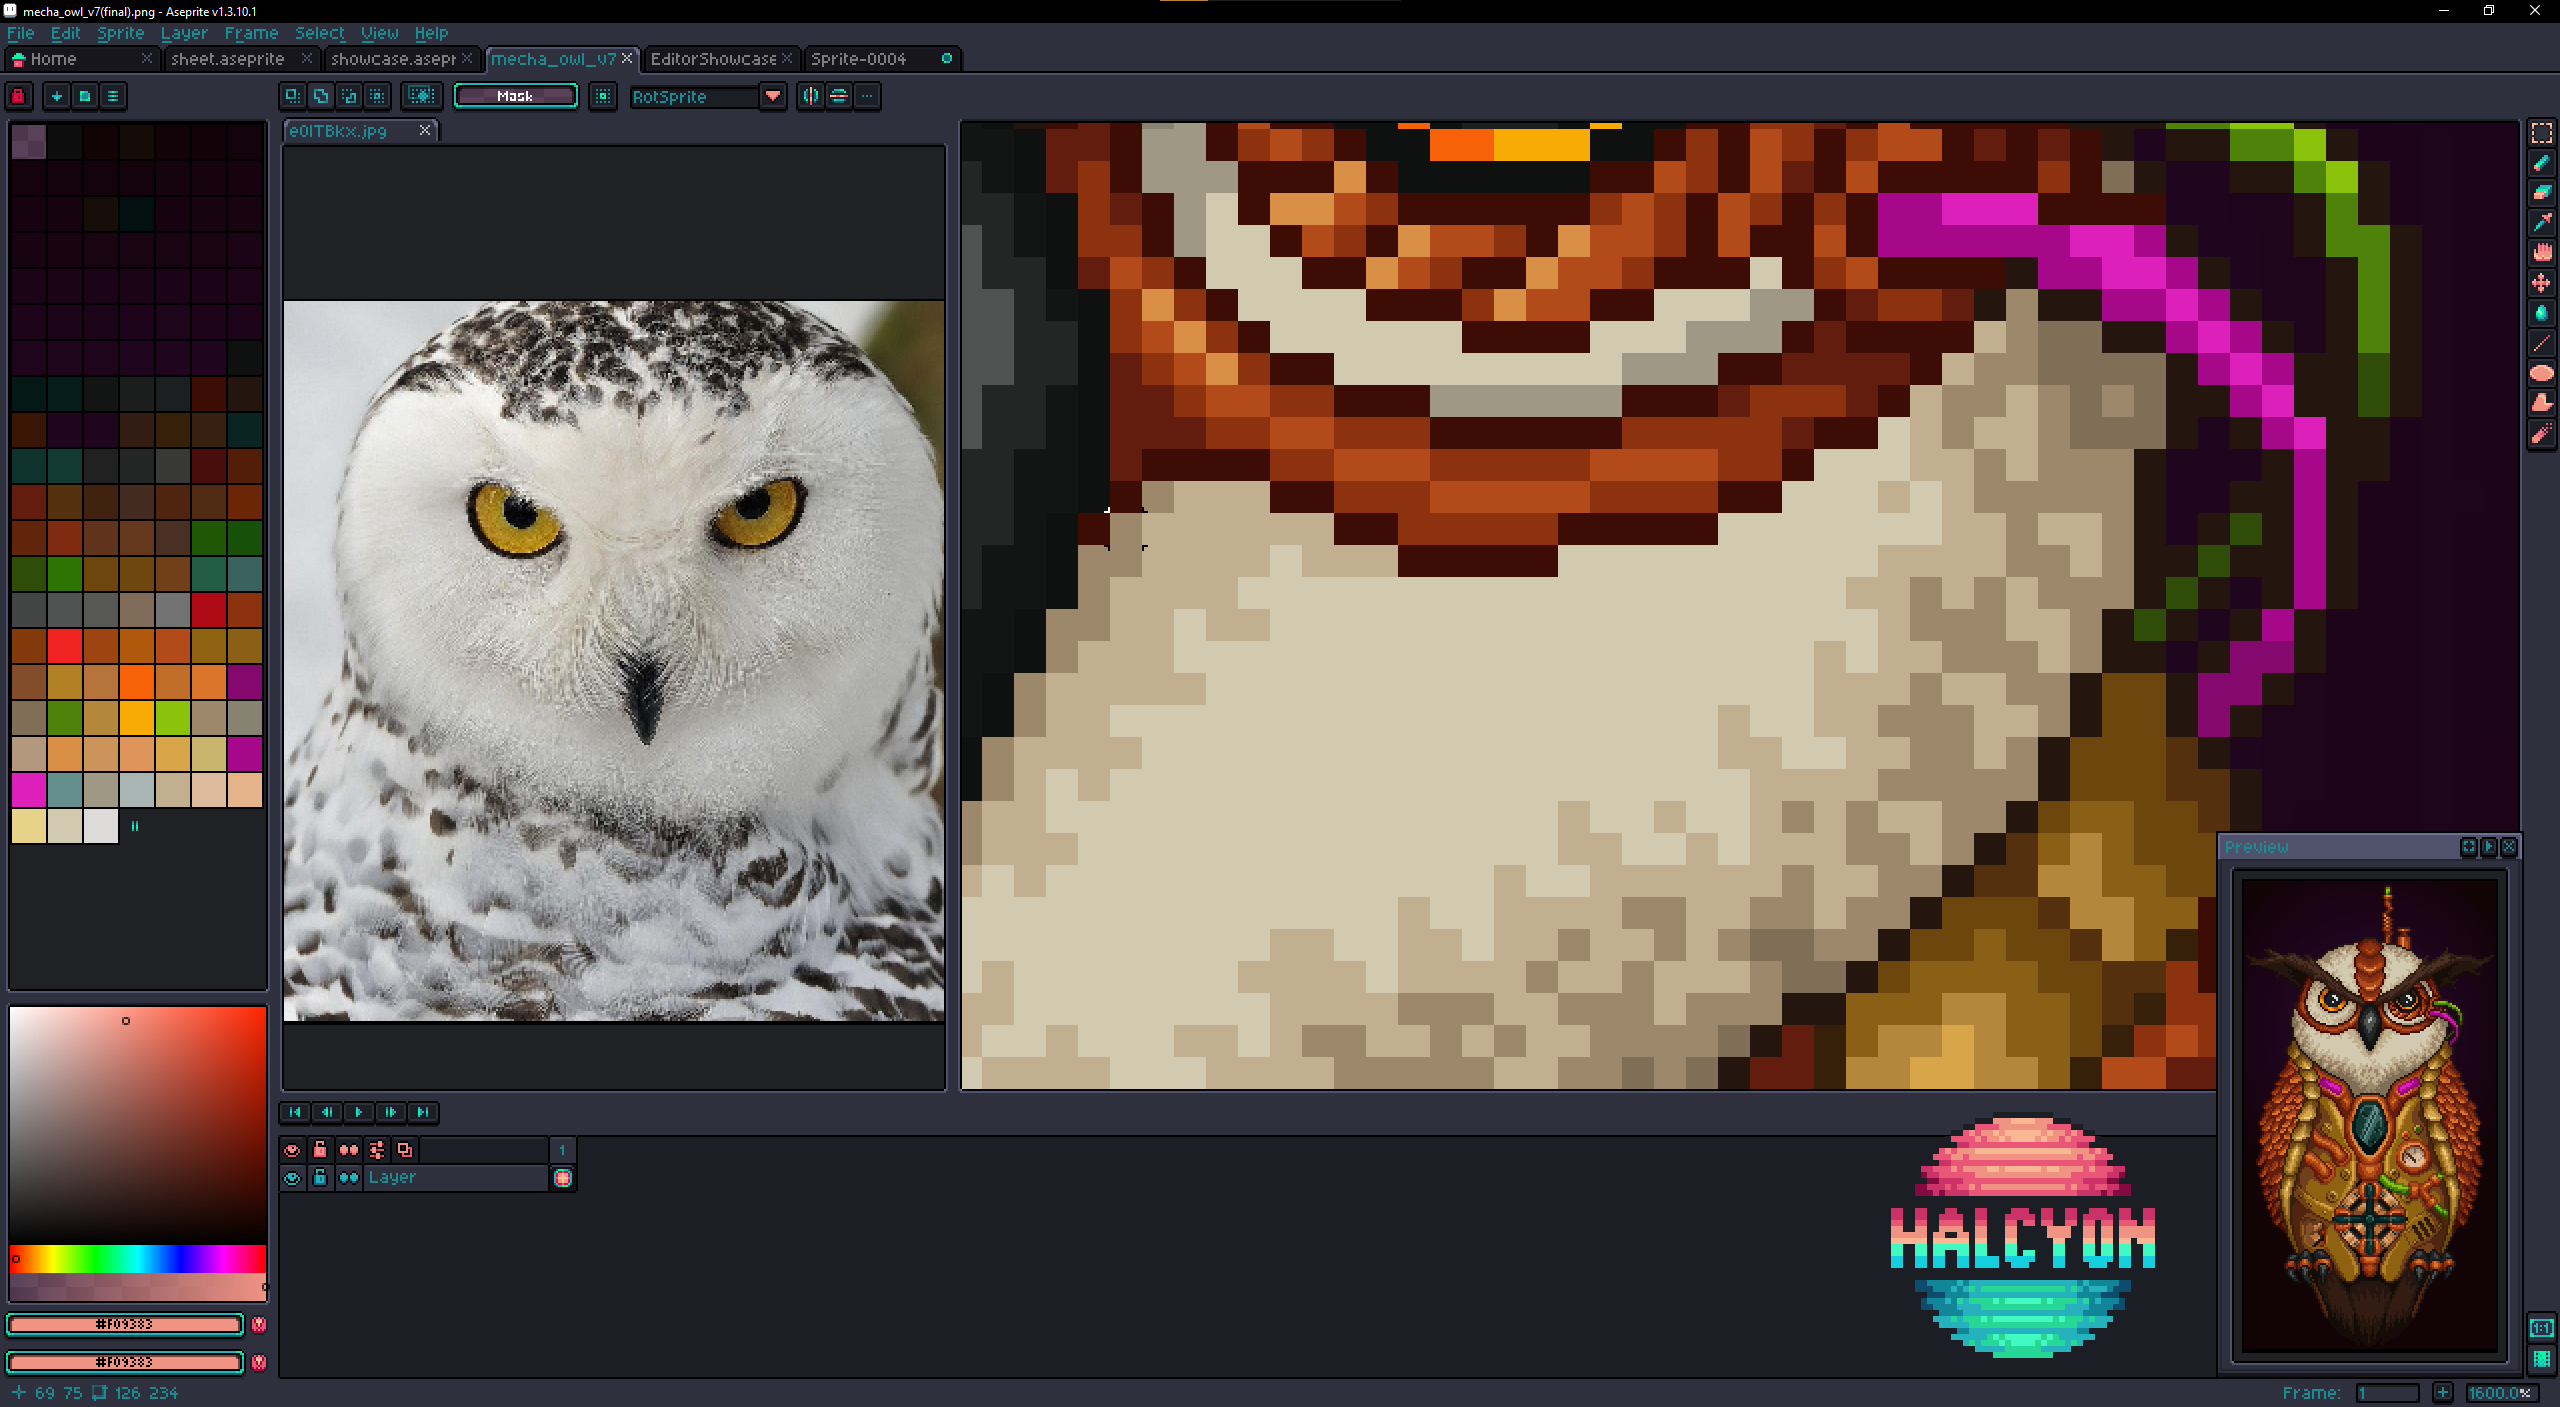The width and height of the screenshot is (2560, 1407).
Task: Click the flip horizontal symmetry icon
Action: pyautogui.click(x=811, y=96)
